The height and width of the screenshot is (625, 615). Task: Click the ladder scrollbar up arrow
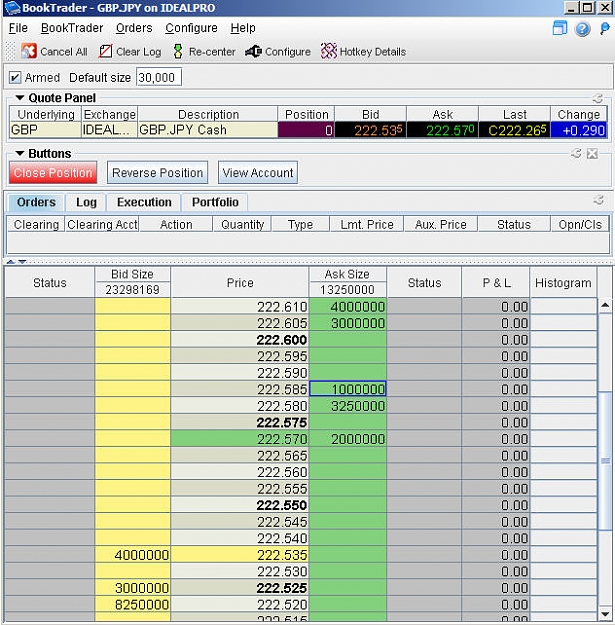[x=605, y=305]
